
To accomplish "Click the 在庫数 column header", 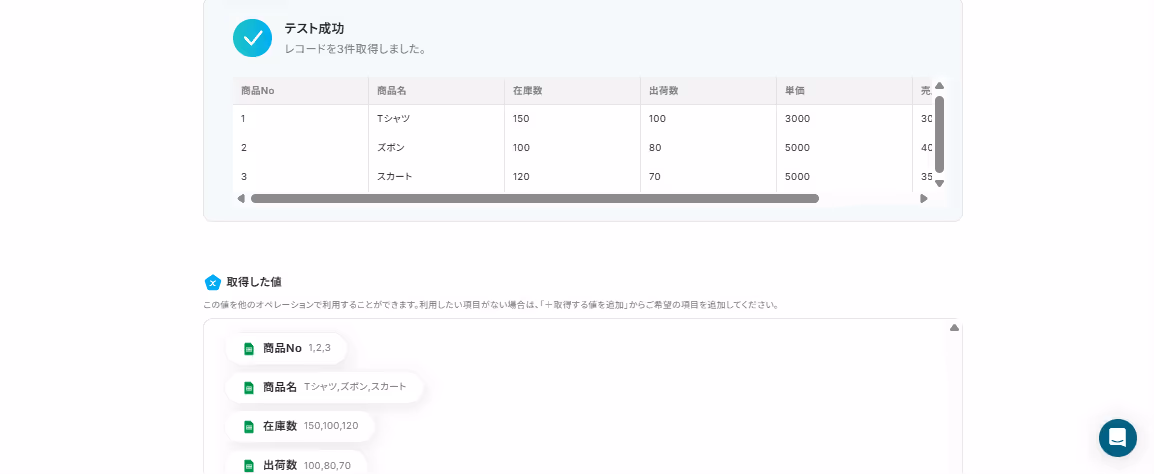I will [573, 91].
